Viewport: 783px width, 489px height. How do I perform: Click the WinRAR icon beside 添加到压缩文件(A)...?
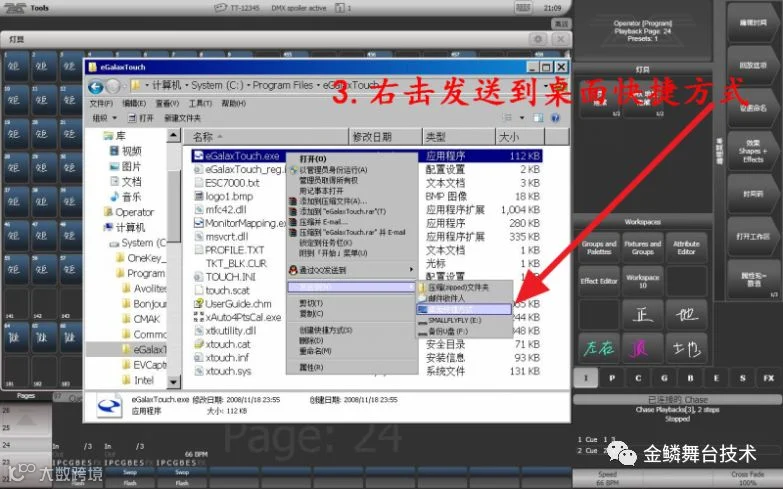pyautogui.click(x=293, y=201)
